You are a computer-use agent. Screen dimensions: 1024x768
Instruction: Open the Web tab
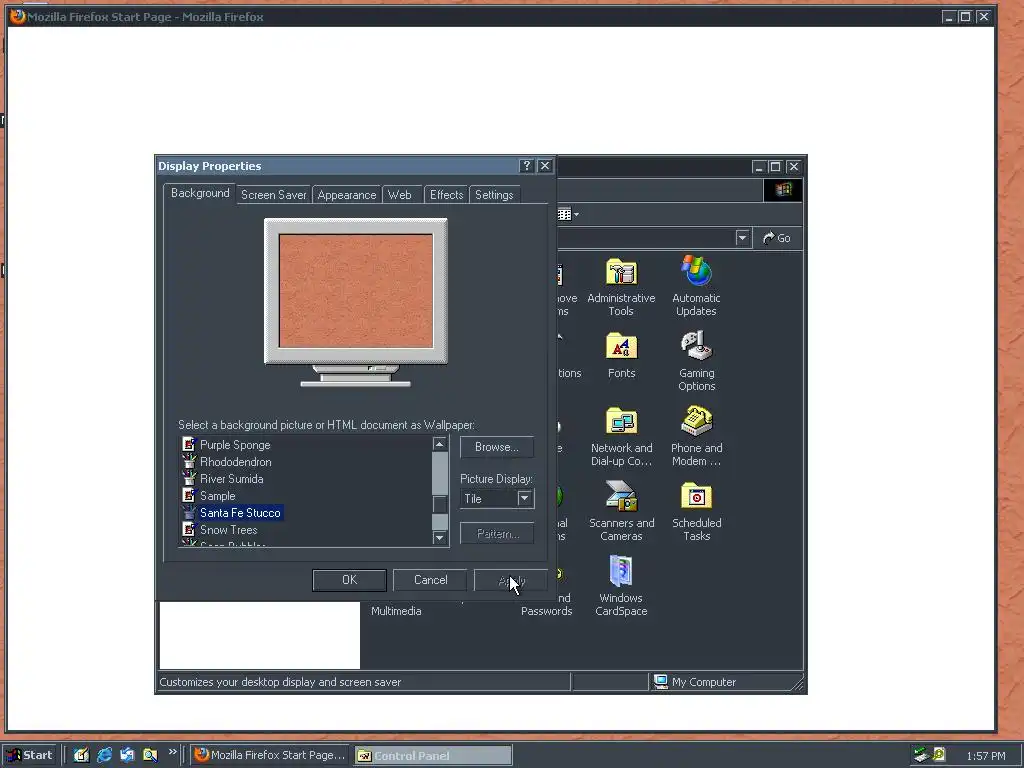400,195
